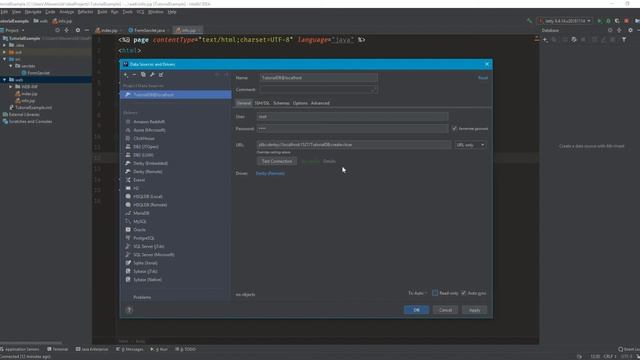640x360 pixels.
Task: Click in the Password field
Action: pyautogui.click(x=352, y=129)
